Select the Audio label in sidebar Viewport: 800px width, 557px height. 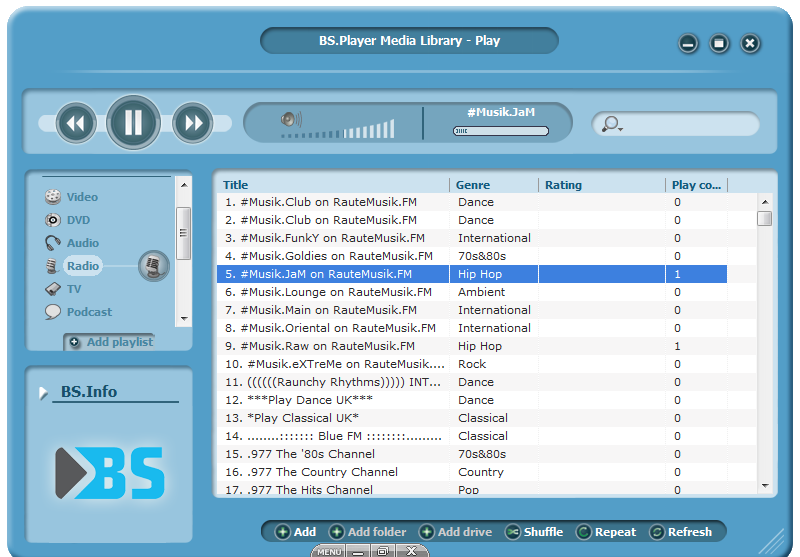click(83, 243)
